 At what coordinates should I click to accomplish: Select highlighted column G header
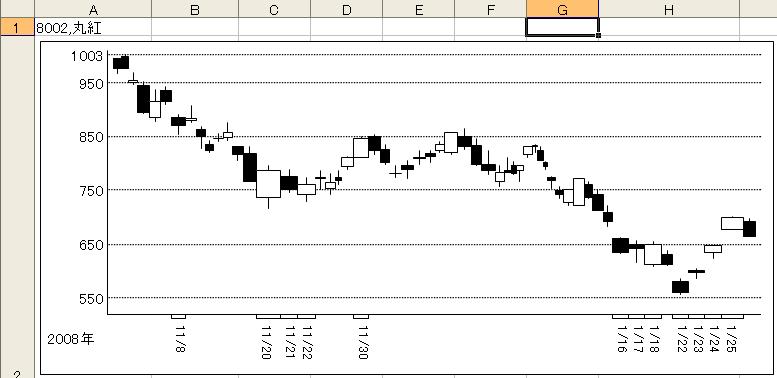562,9
